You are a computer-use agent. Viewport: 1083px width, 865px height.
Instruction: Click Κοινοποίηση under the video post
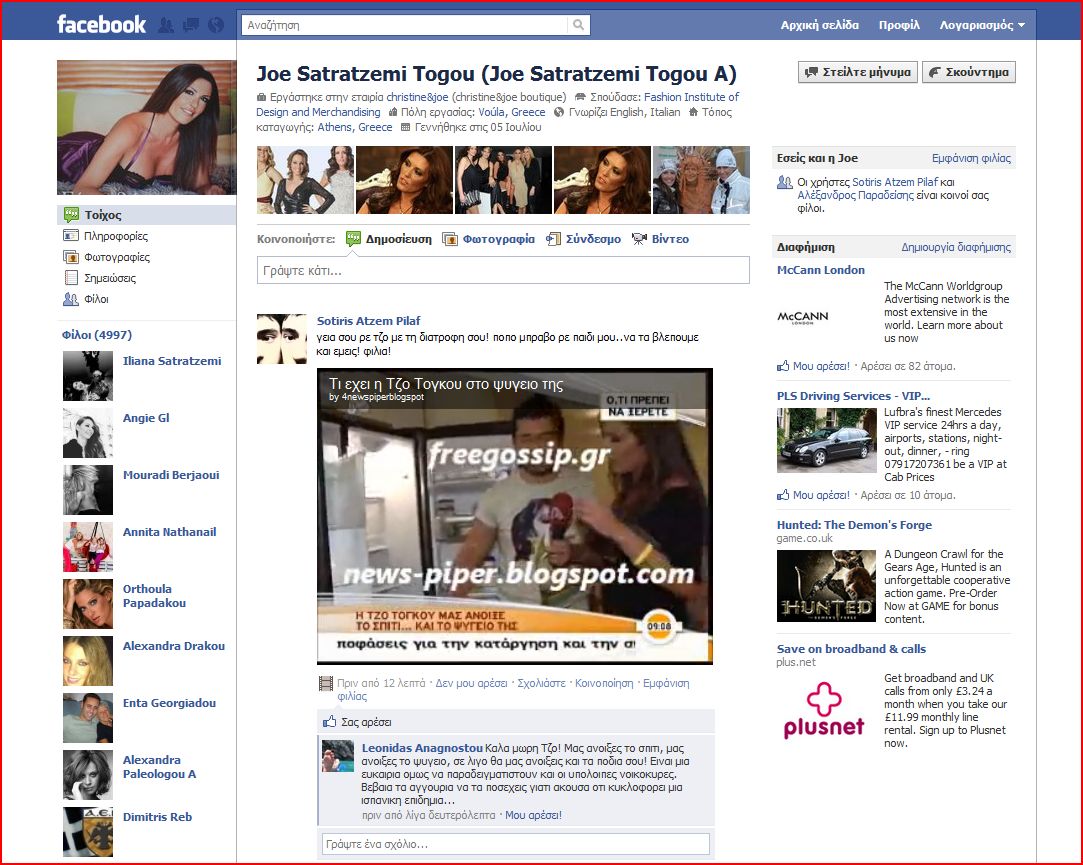tap(604, 683)
